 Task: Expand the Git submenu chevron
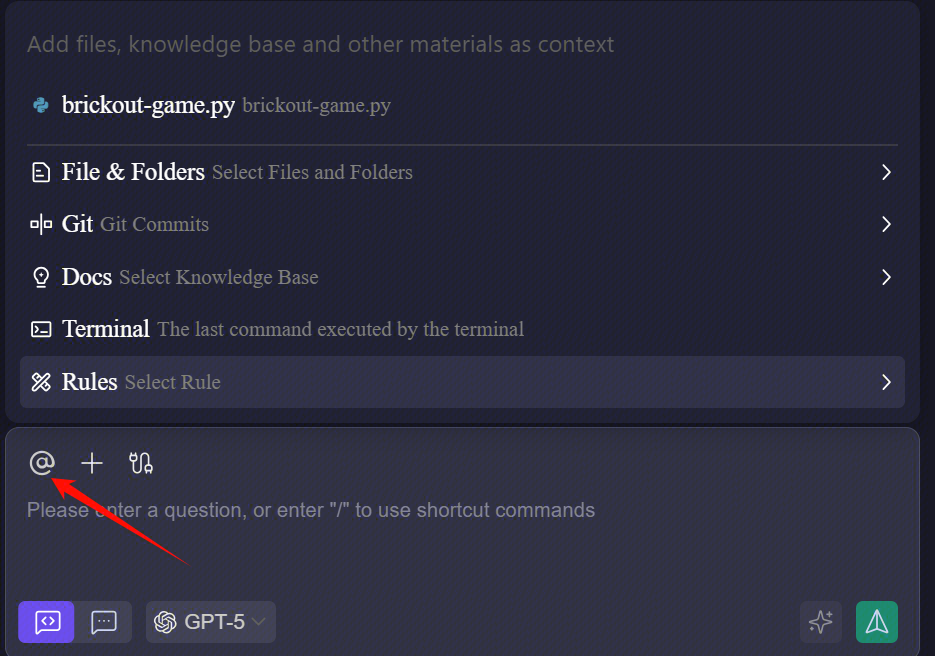885,224
